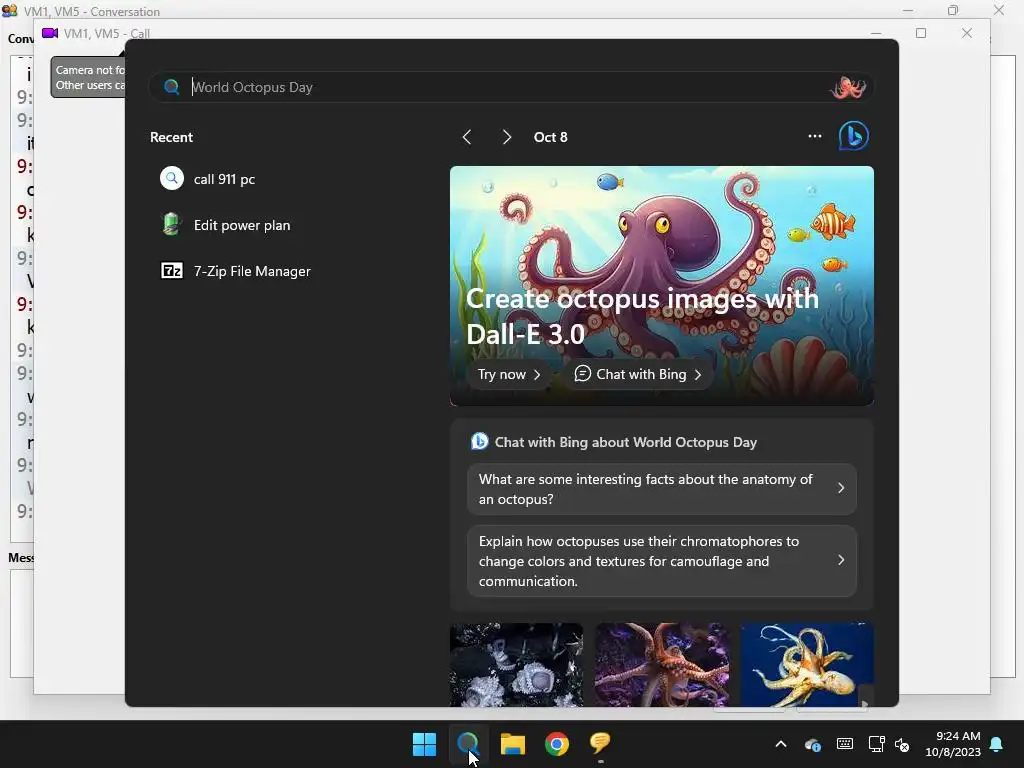Click the notification bell icon
The width and height of the screenshot is (1024, 768).
(997, 744)
